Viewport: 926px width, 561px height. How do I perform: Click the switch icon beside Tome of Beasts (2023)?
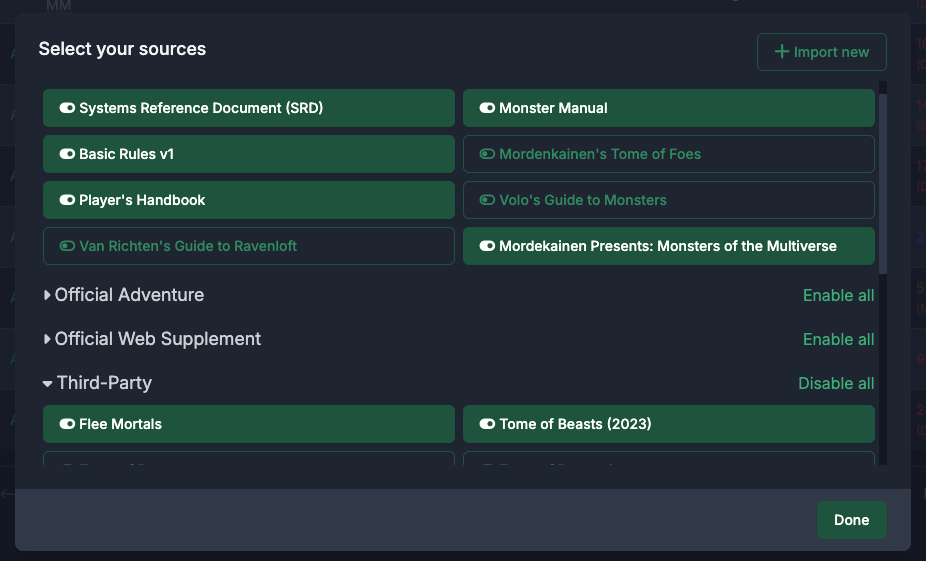[x=487, y=424]
